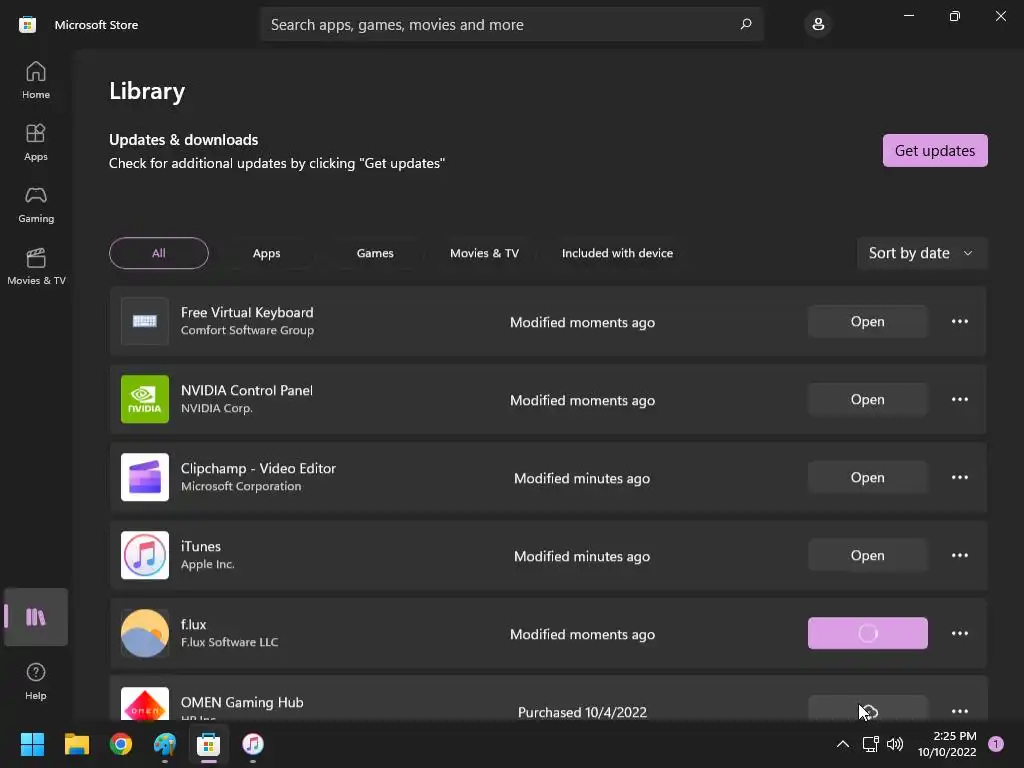Click the f.lux title text
Screen dimensions: 1024x768
click(x=193, y=624)
